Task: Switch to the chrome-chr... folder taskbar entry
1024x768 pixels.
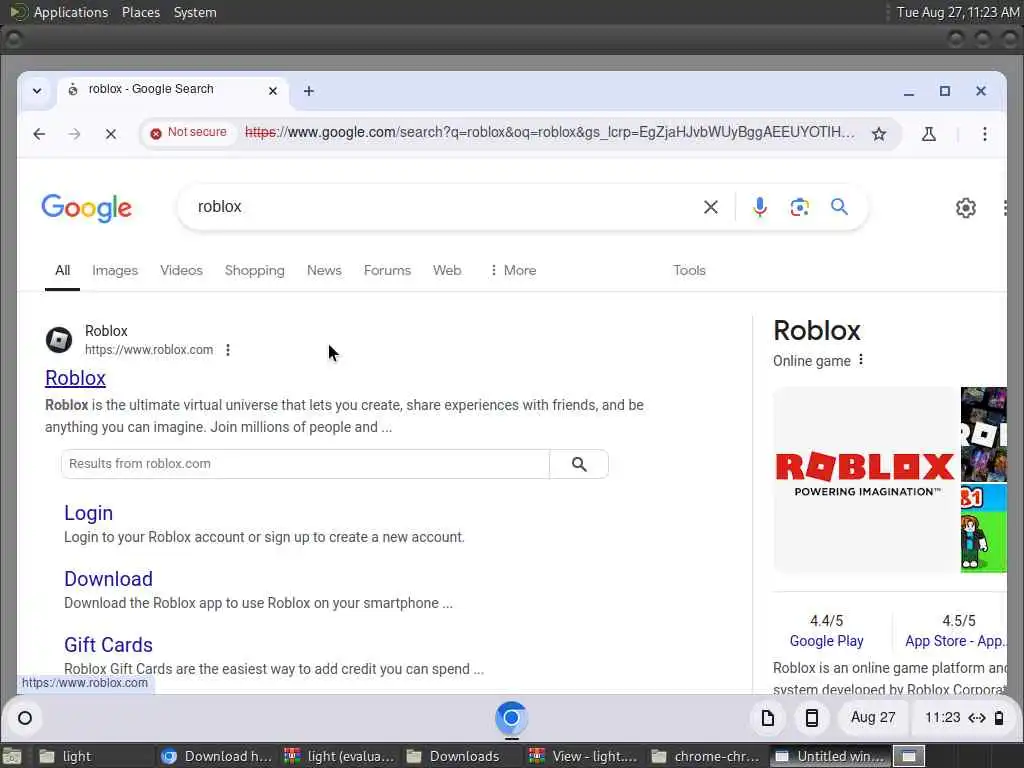Action: (709, 756)
